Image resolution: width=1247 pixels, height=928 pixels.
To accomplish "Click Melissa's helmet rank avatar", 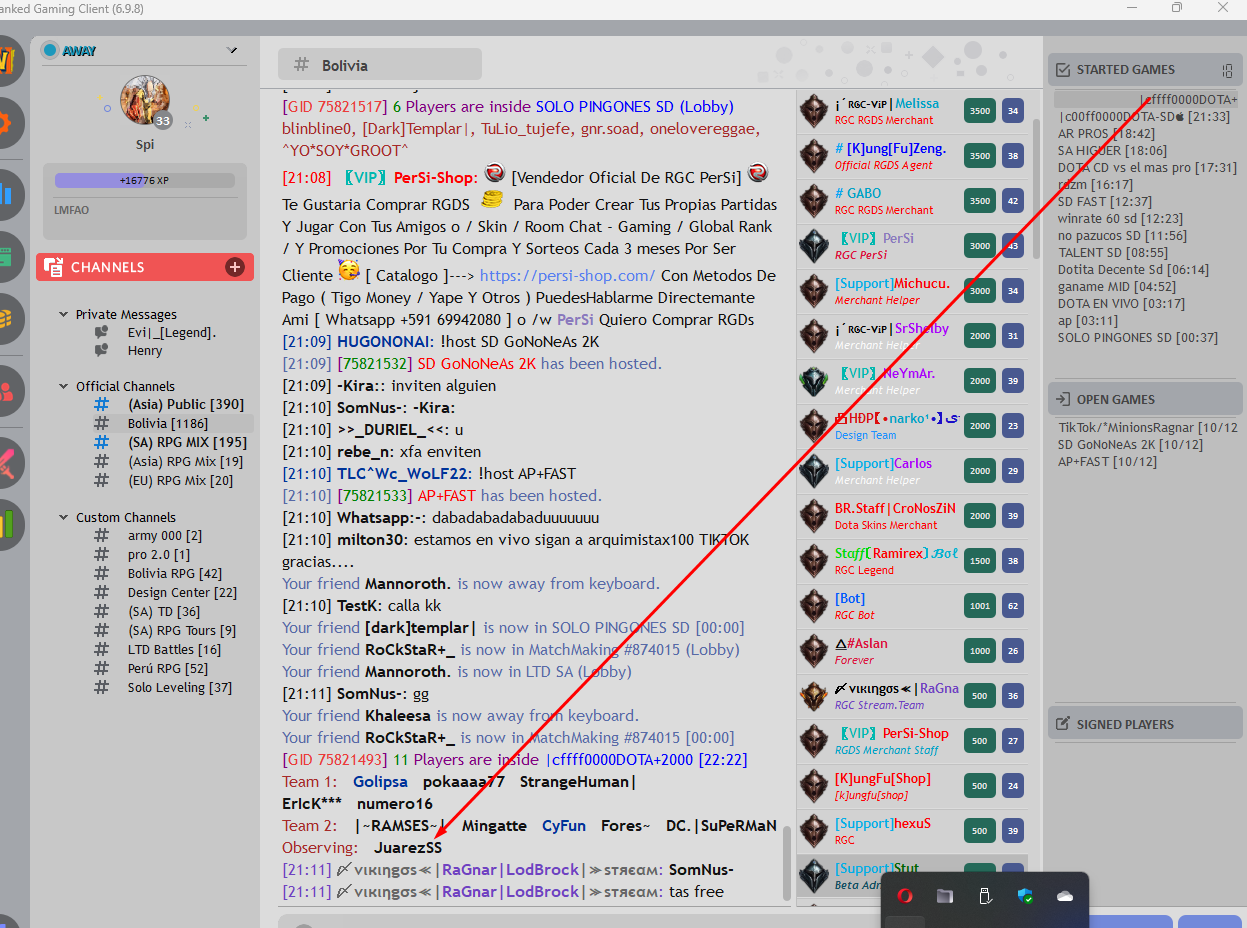I will click(814, 111).
